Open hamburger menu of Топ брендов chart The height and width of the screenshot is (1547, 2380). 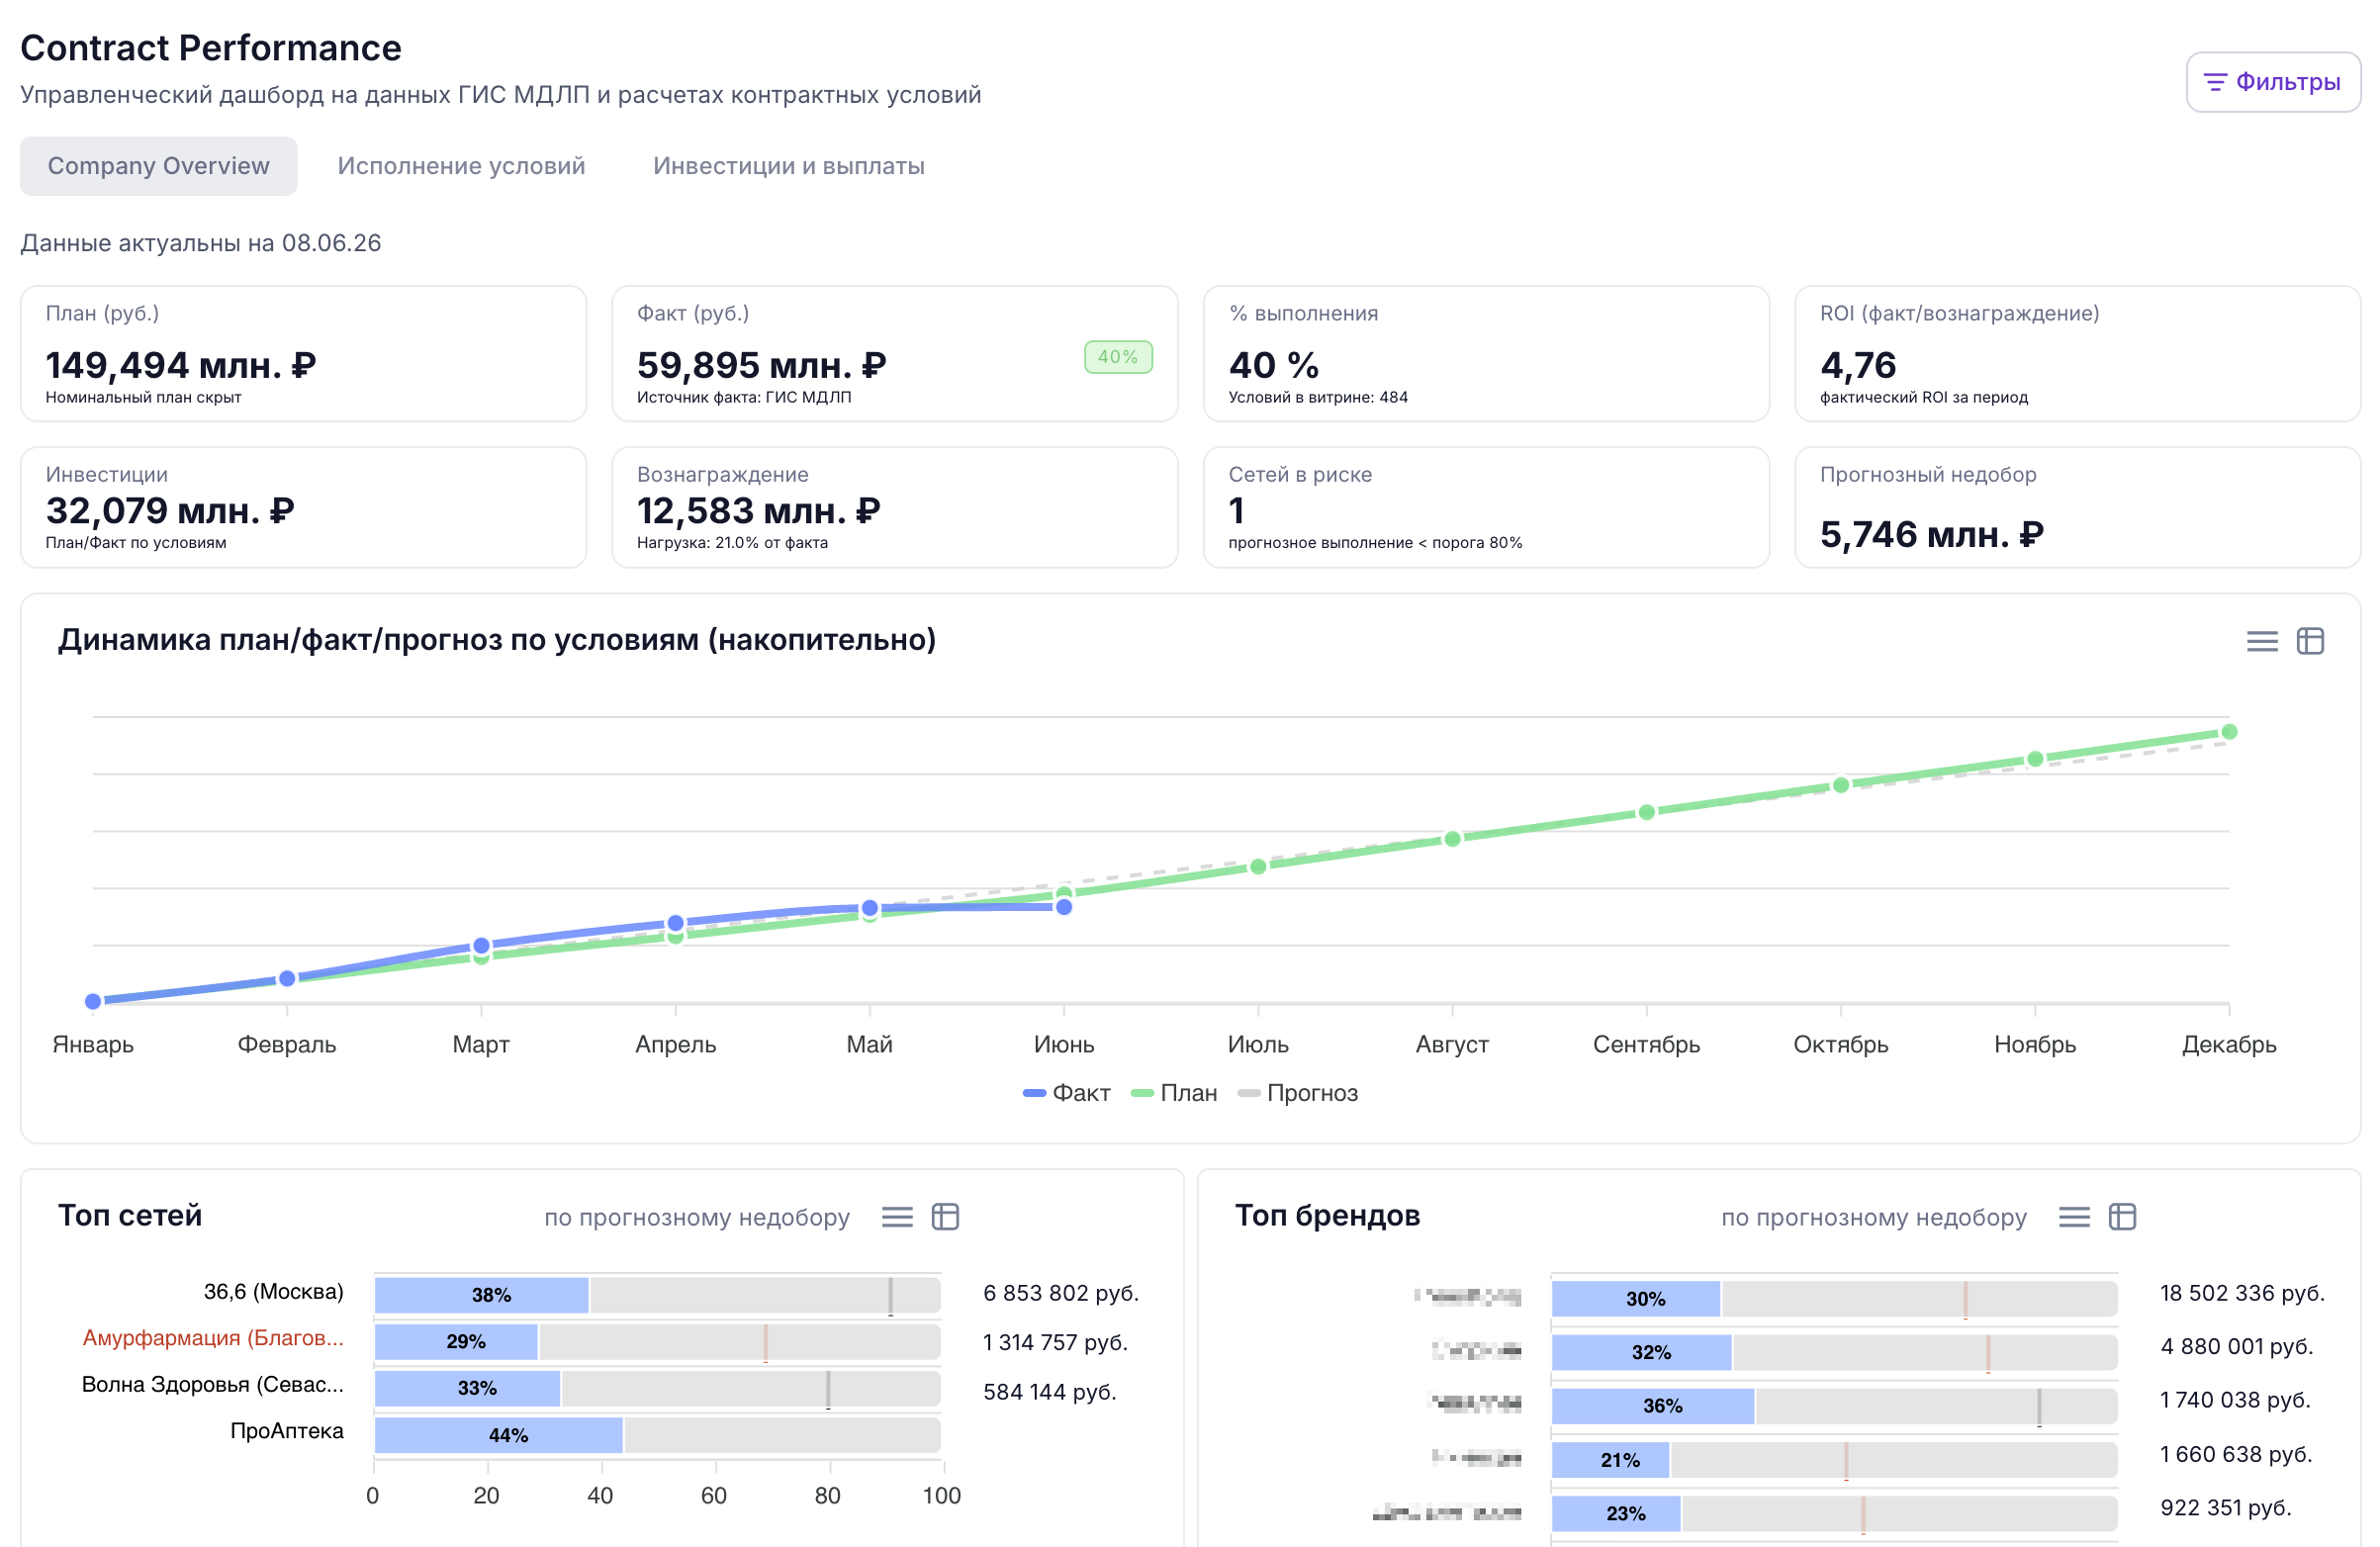coord(2074,1216)
